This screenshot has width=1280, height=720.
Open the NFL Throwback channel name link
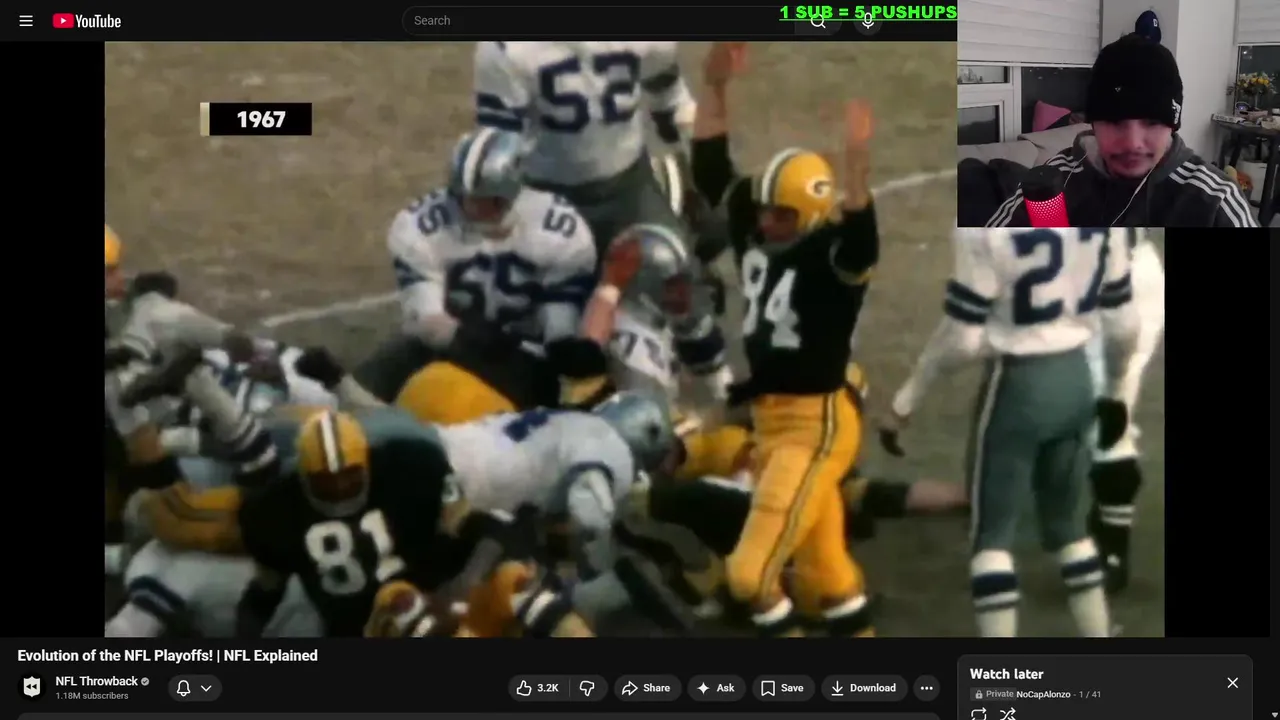pyautogui.click(x=97, y=681)
